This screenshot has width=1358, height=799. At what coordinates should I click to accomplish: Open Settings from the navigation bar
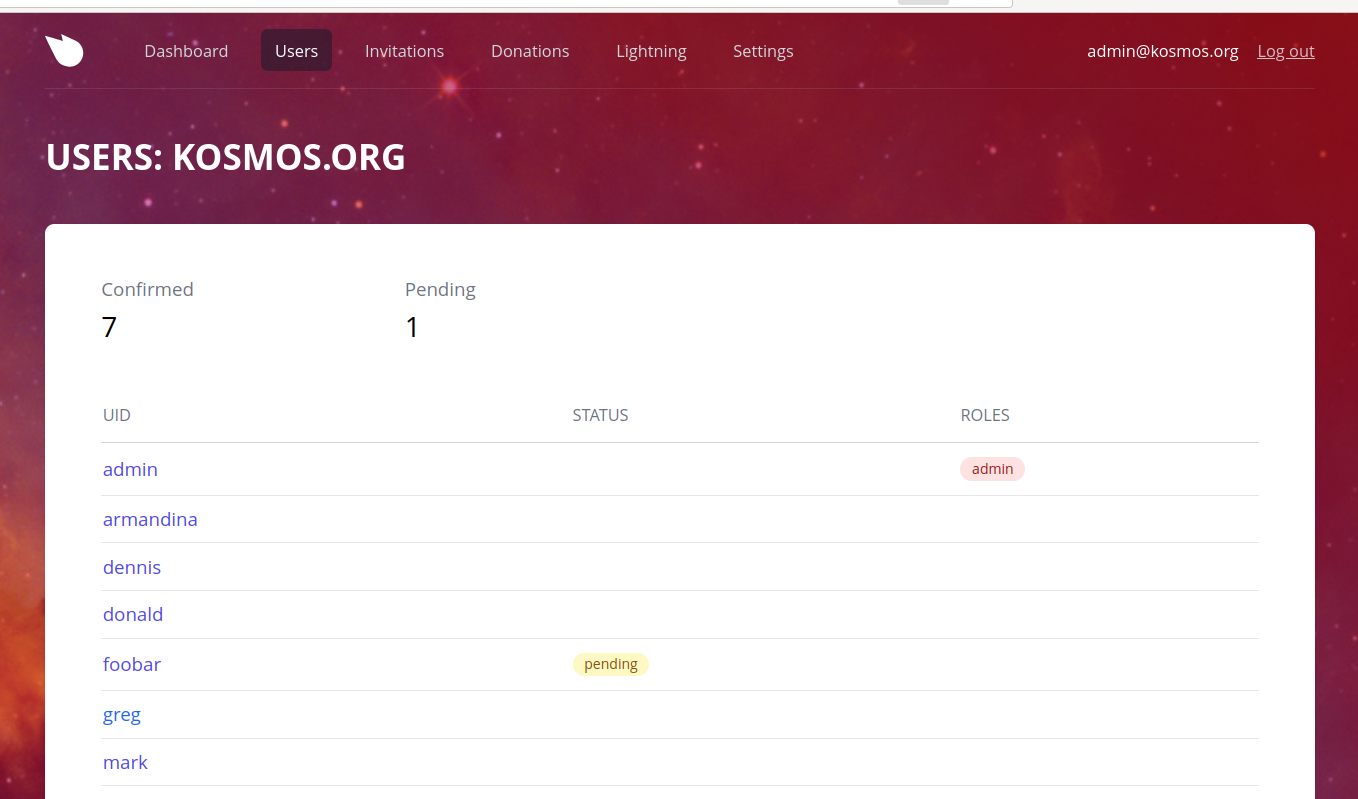click(x=763, y=51)
